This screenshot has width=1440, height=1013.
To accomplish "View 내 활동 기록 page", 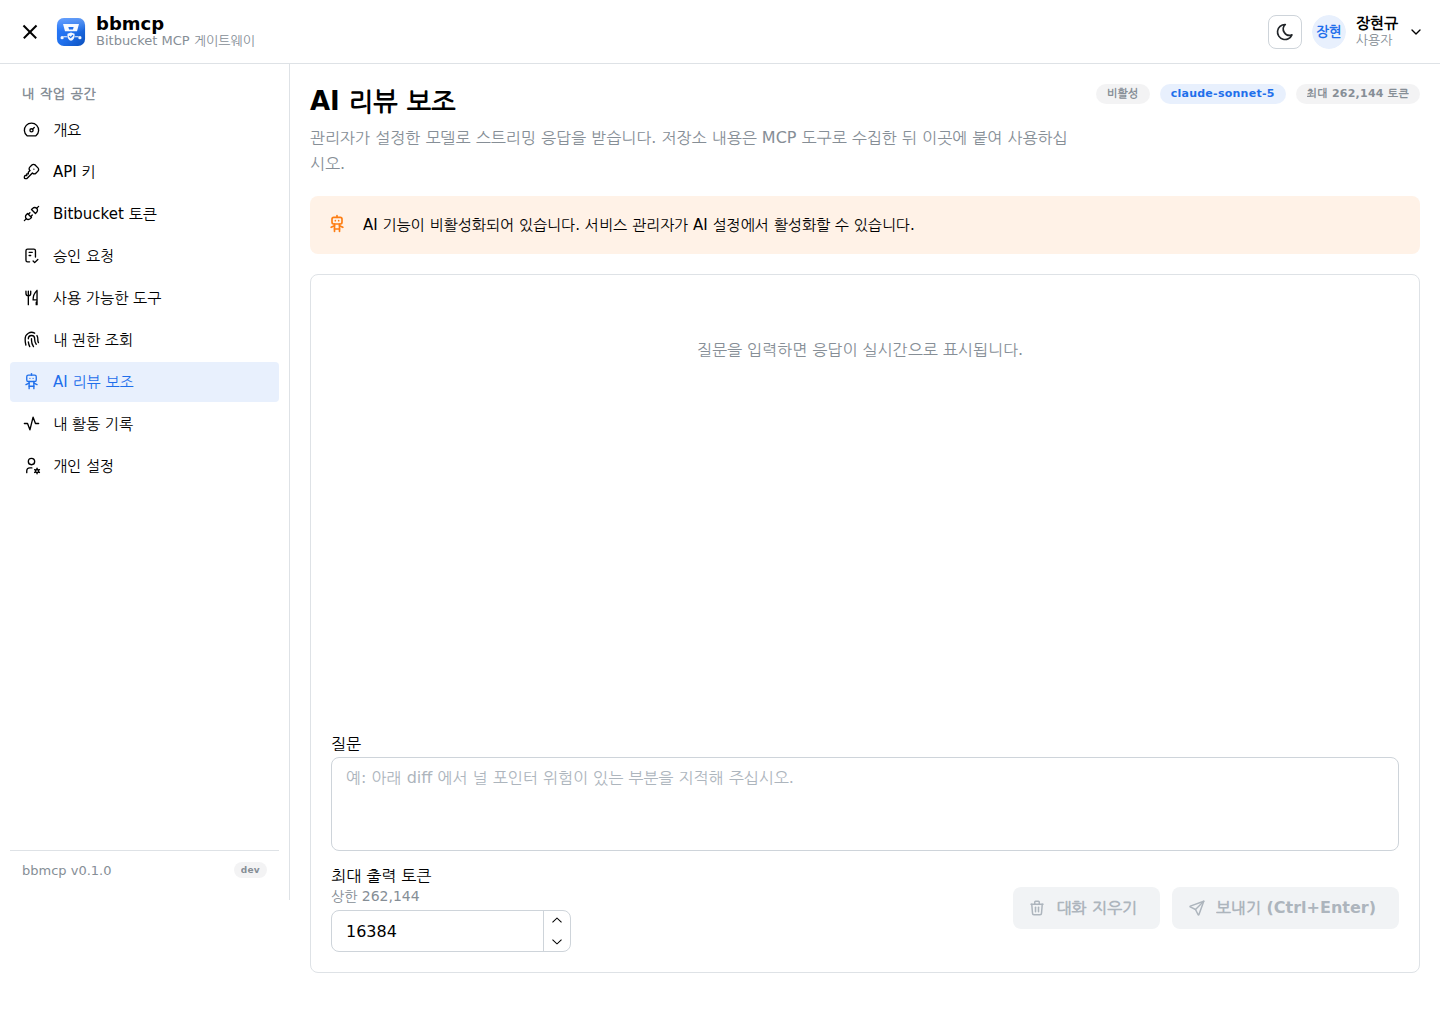I will [144, 424].
